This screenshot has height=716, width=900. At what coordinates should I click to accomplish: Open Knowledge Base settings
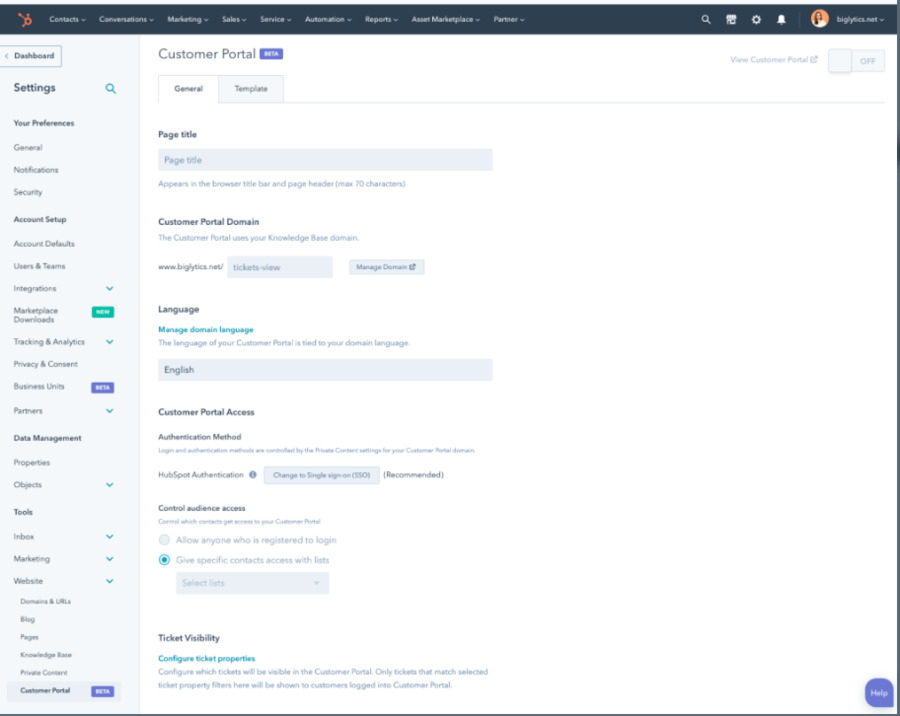(46, 655)
